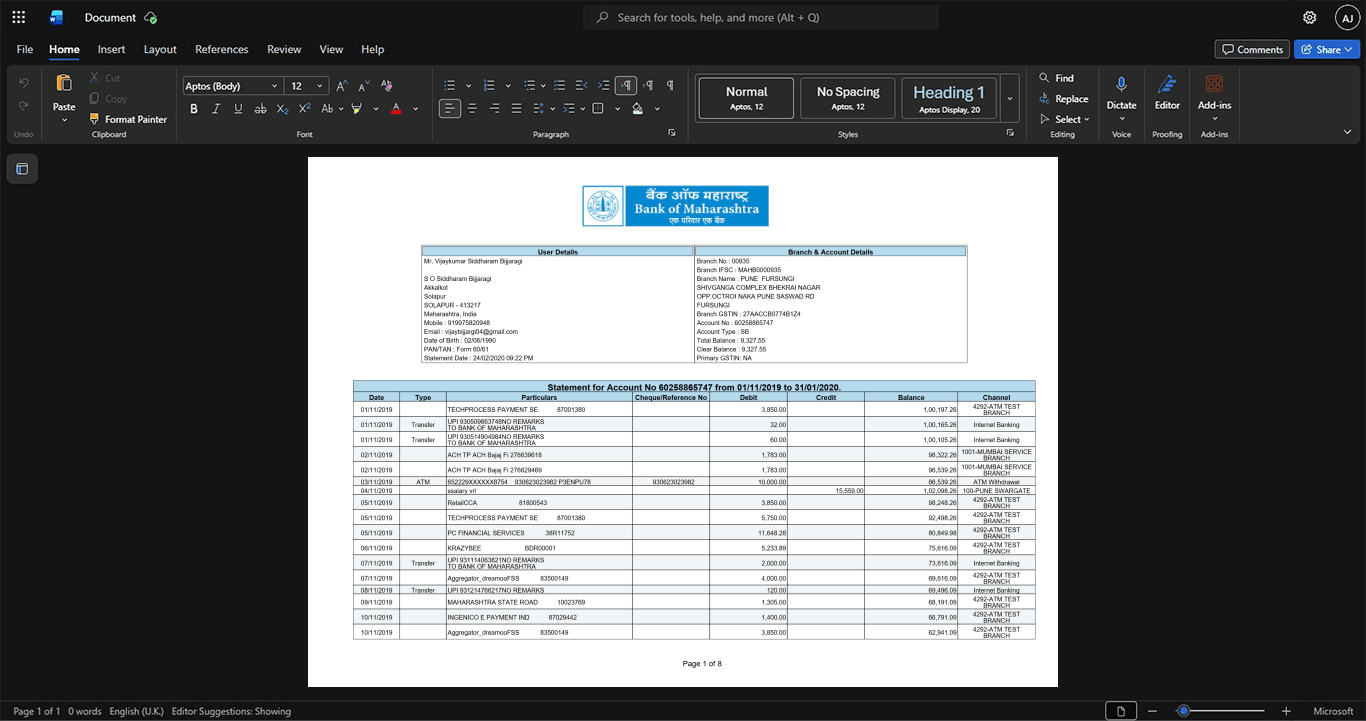Clear all formatting icon
The height and width of the screenshot is (721, 1366).
[x=387, y=86]
